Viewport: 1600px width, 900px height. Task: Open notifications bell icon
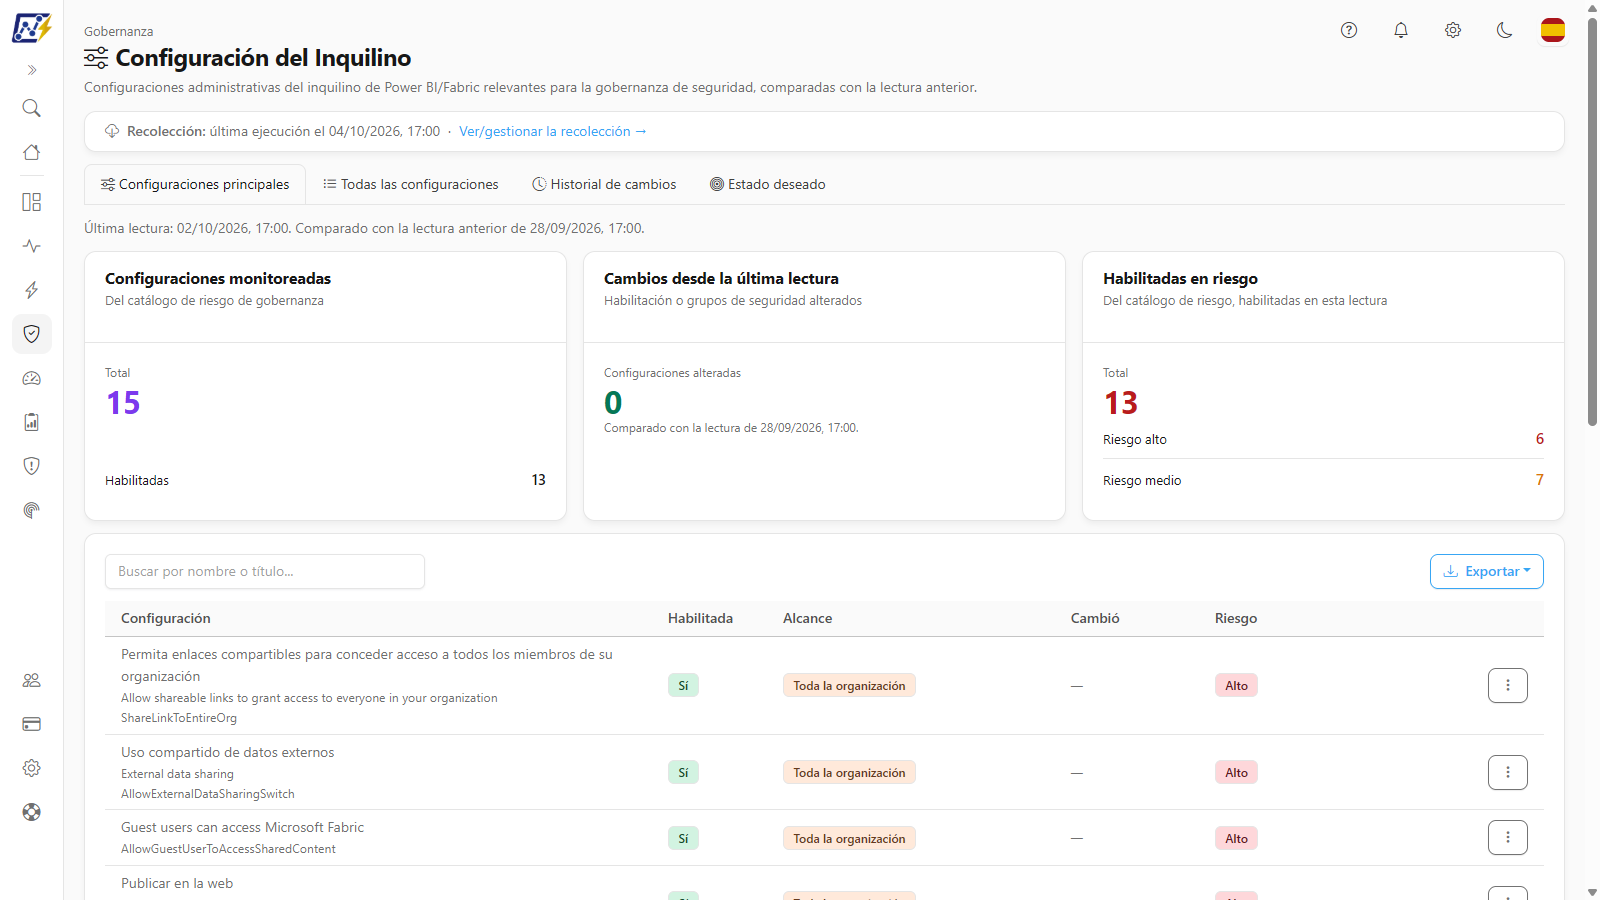(x=1401, y=30)
